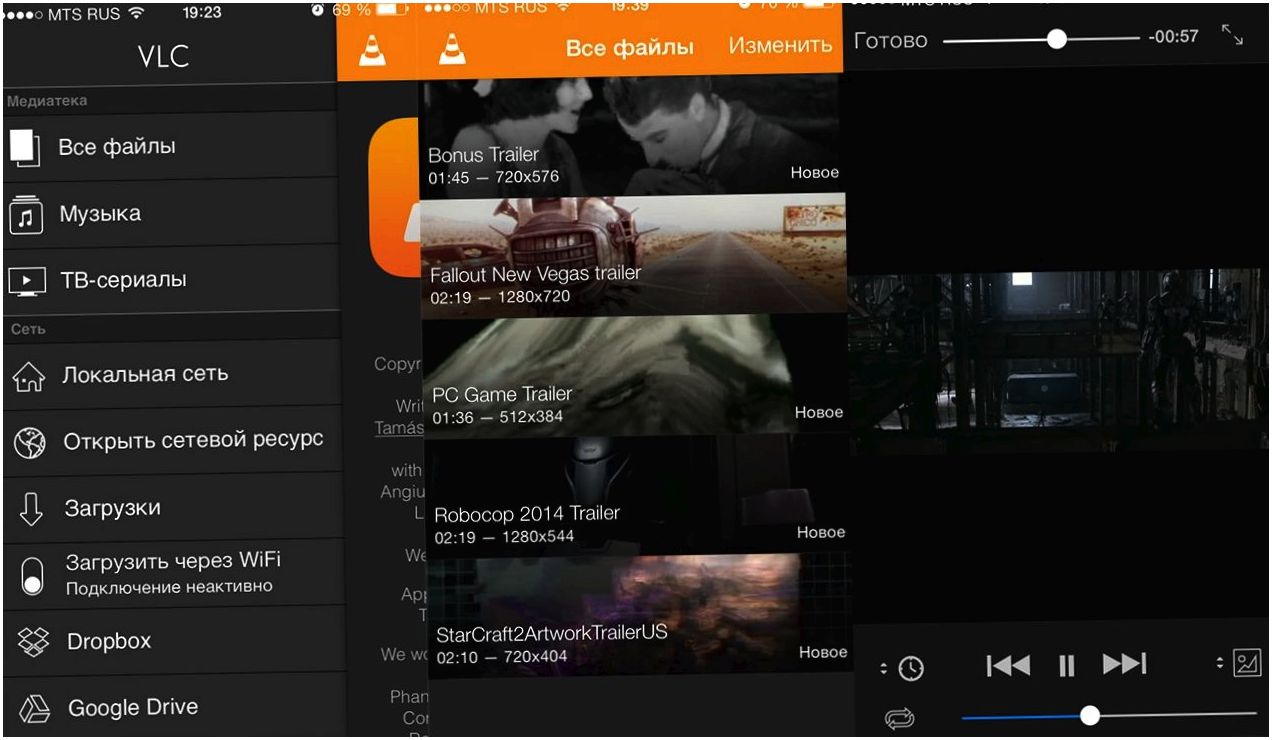Image resolution: width=1272 pixels, height=740 pixels.
Task: Click the Dropbox logo icon
Action: click(x=33, y=642)
